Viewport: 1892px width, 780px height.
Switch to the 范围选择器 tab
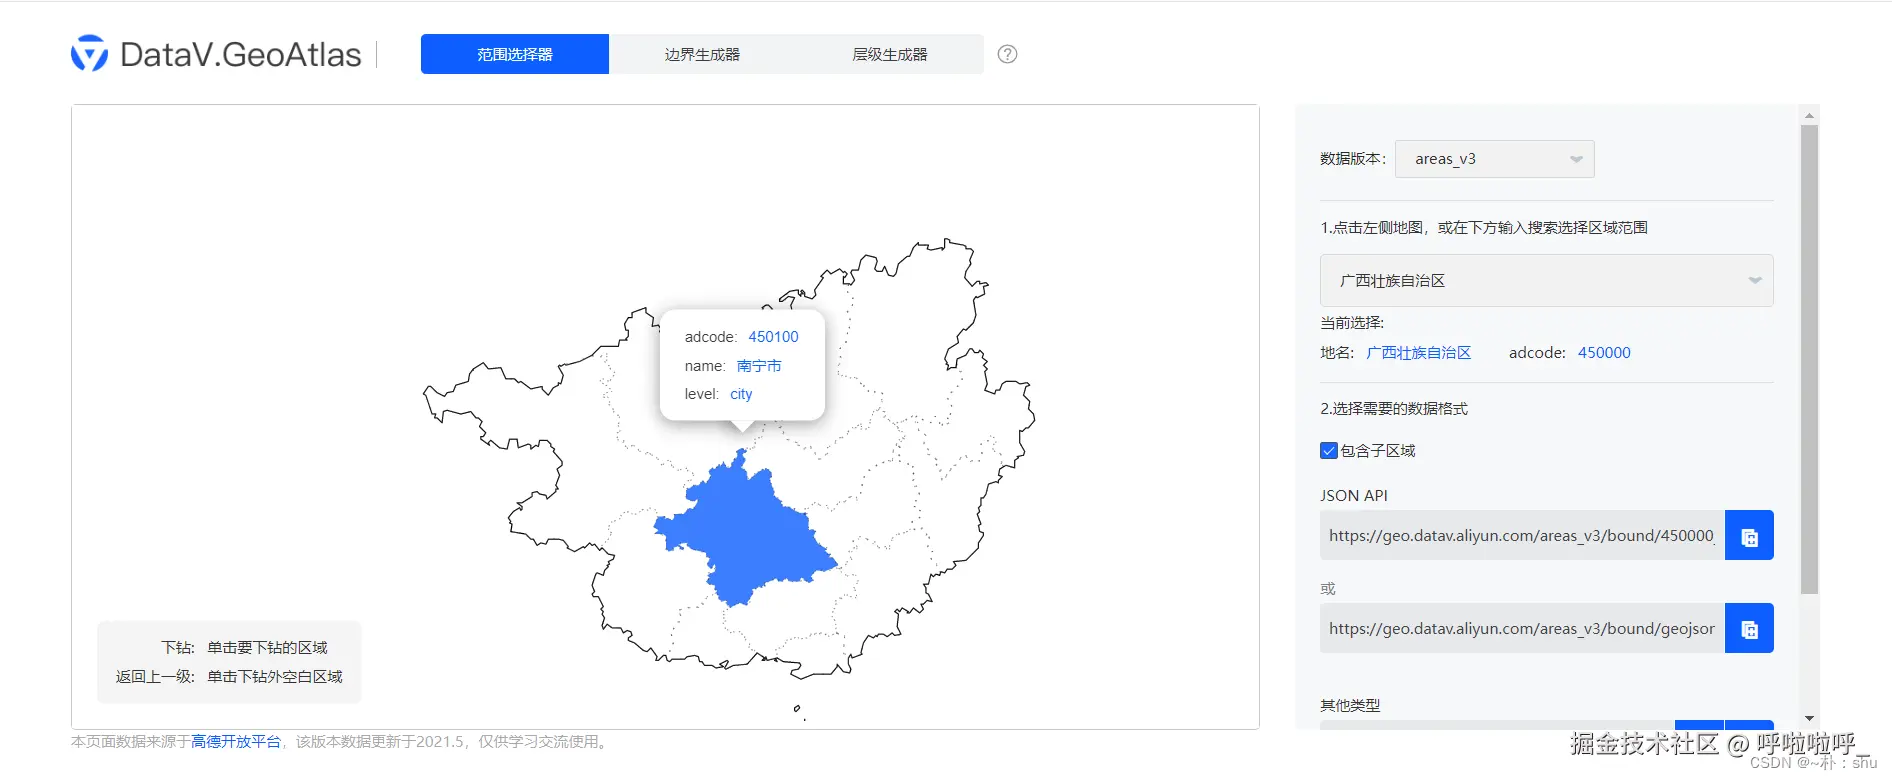515,54
